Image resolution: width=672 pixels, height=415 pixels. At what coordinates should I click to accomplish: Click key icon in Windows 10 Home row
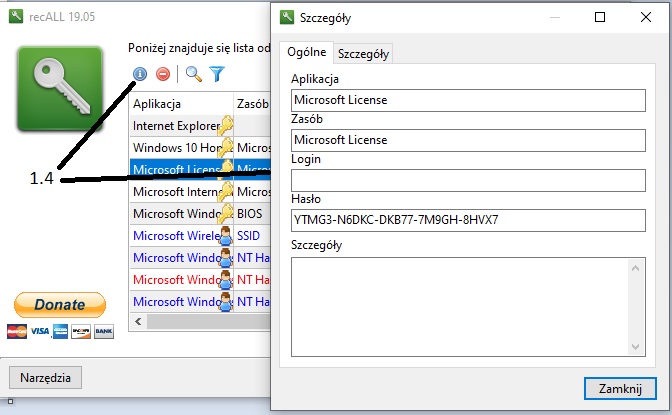click(x=226, y=147)
